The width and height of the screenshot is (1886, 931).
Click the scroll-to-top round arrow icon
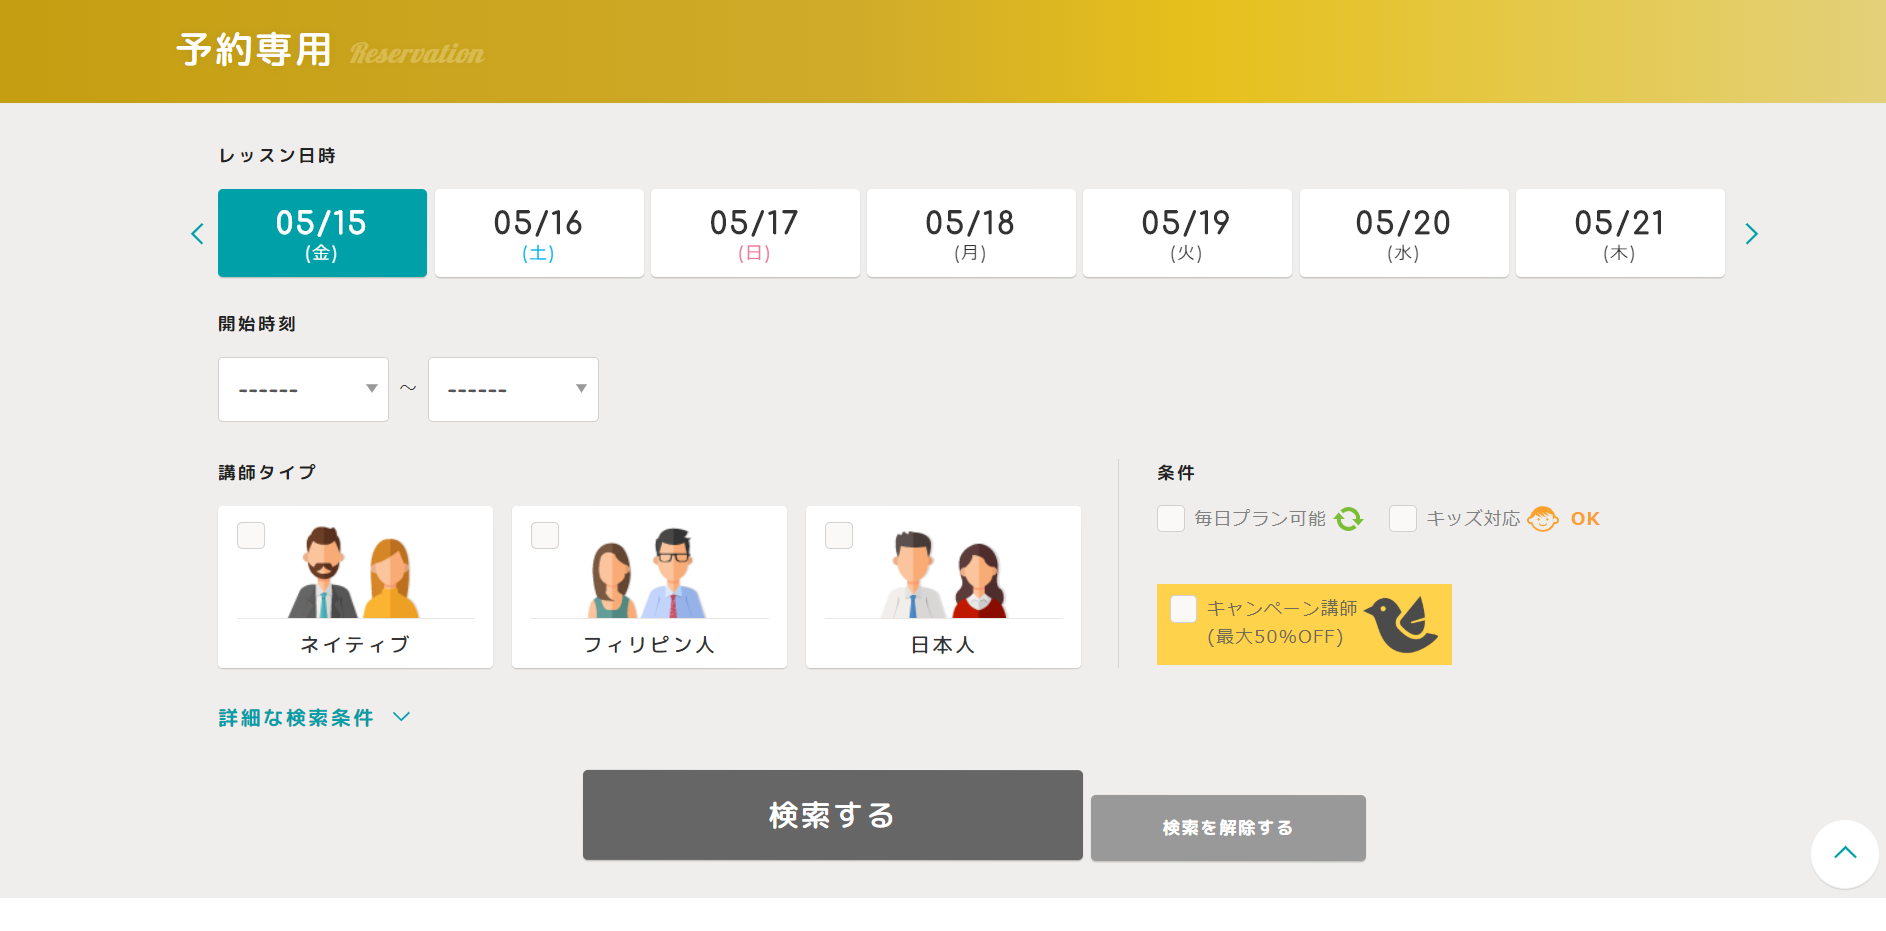[x=1844, y=853]
